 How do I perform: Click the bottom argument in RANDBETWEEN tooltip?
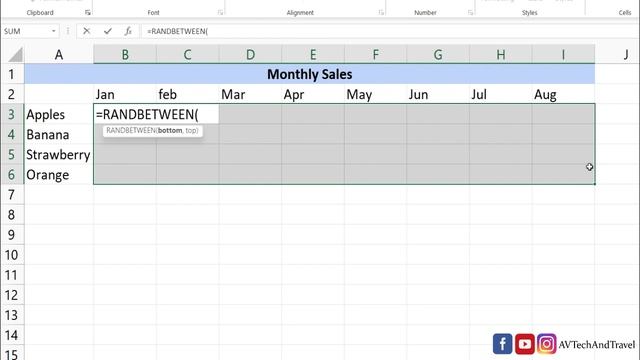[170, 131]
